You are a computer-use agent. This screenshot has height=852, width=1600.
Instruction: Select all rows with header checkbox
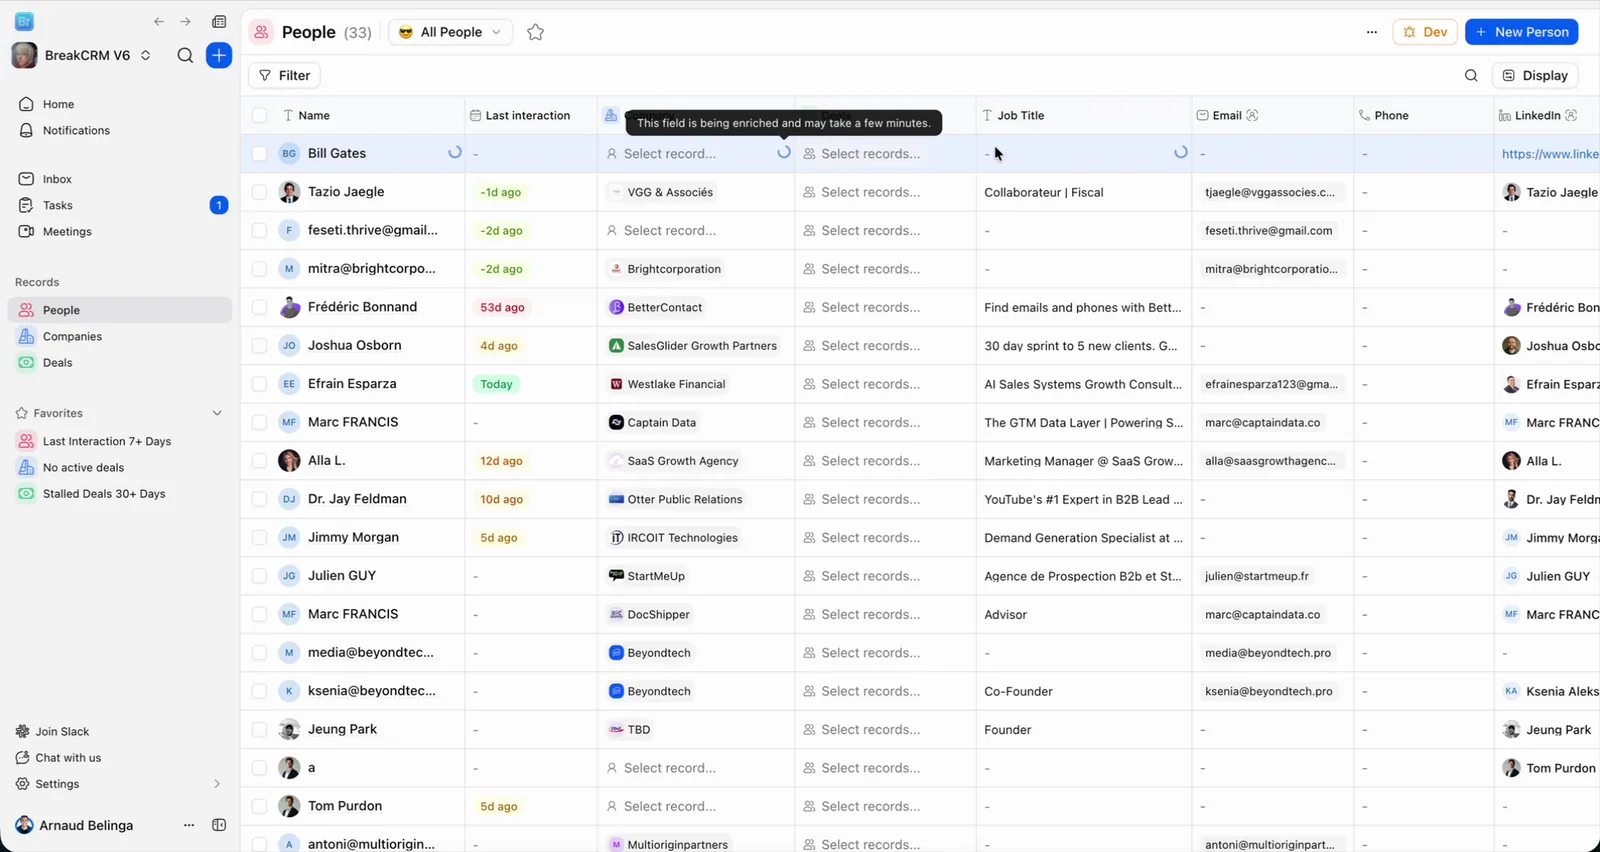coord(260,116)
